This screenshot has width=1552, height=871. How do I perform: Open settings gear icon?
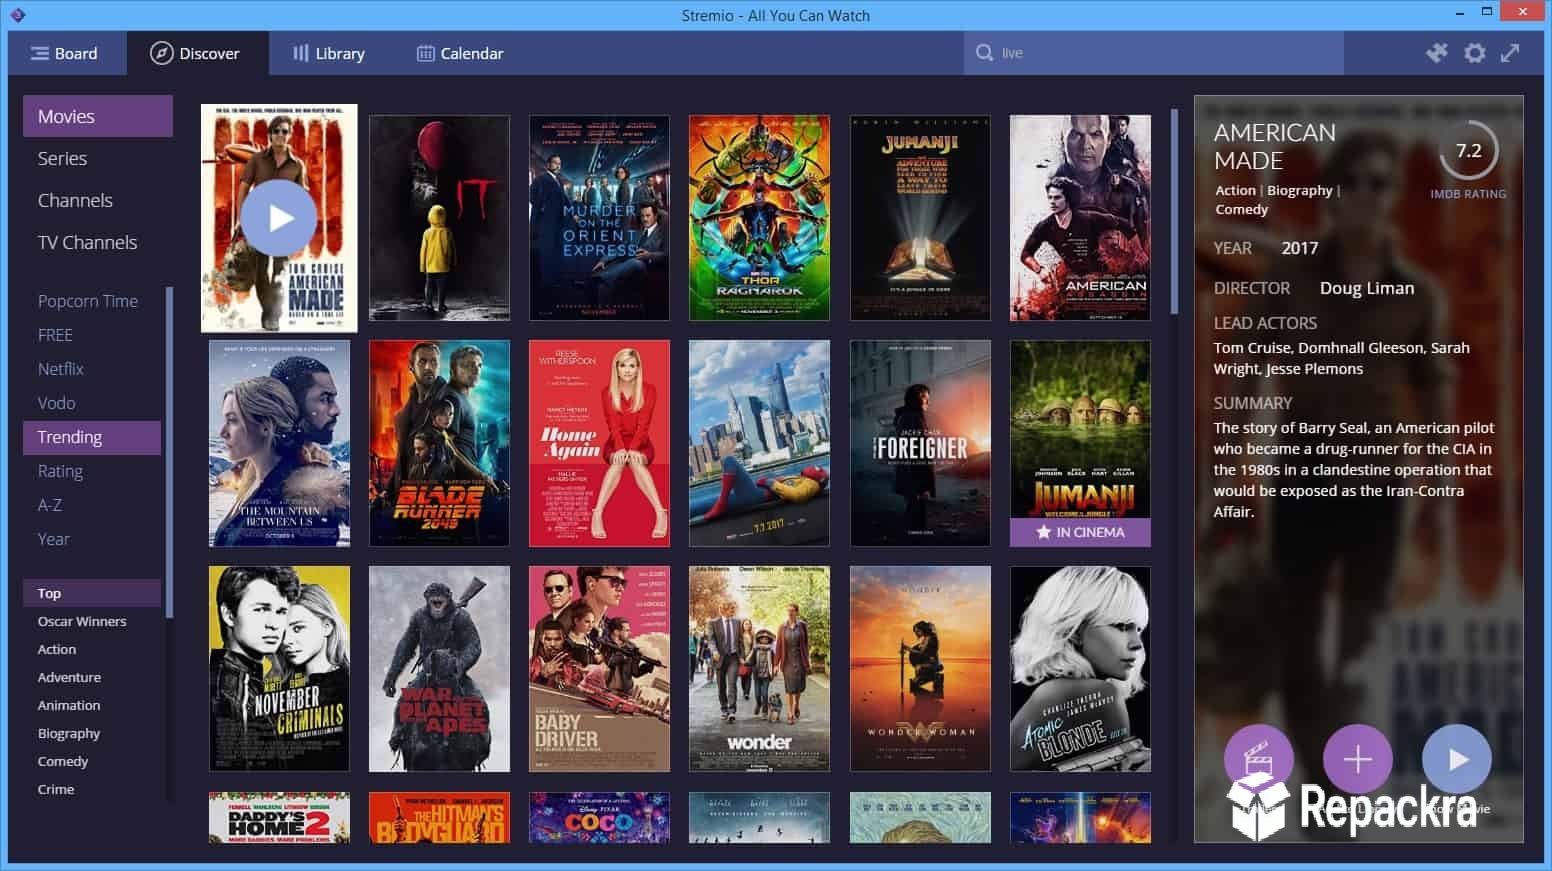coord(1474,53)
